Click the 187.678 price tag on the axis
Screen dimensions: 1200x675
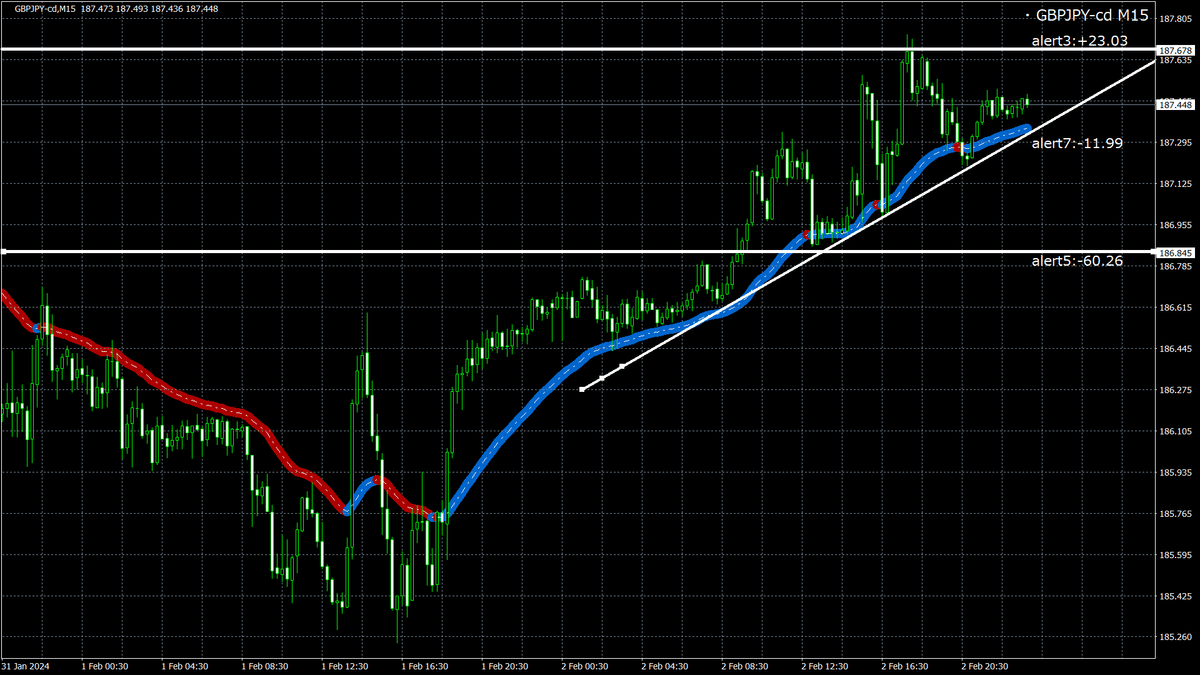click(1175, 50)
